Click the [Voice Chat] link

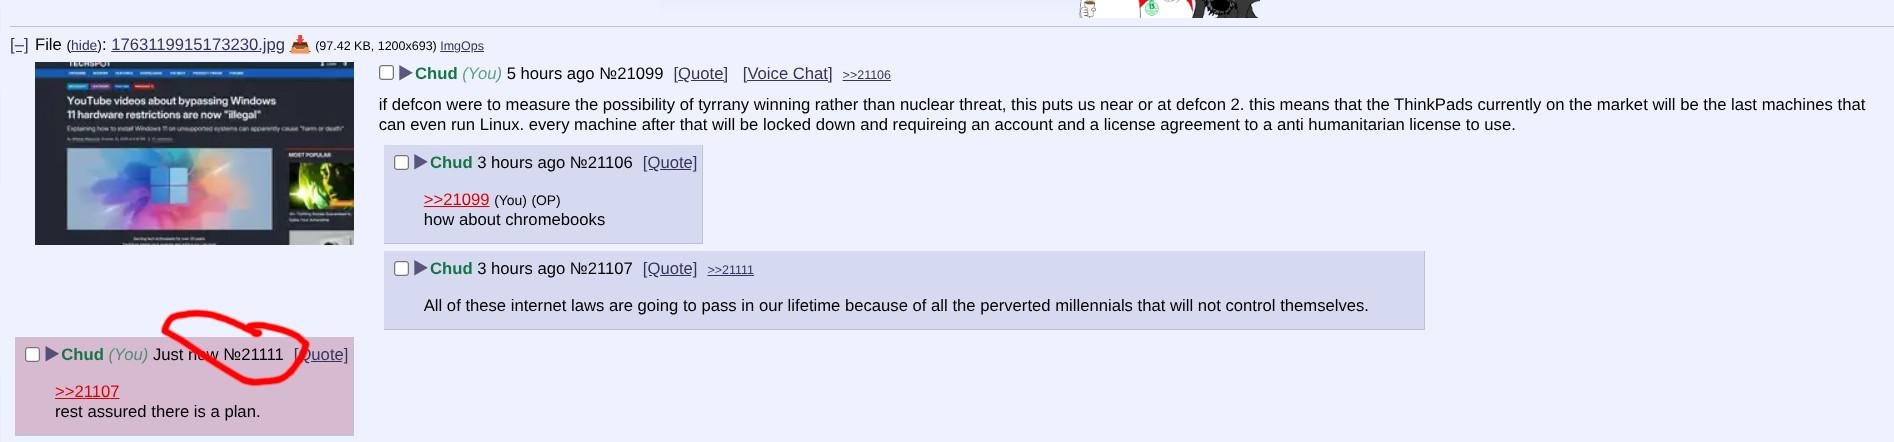tap(787, 74)
